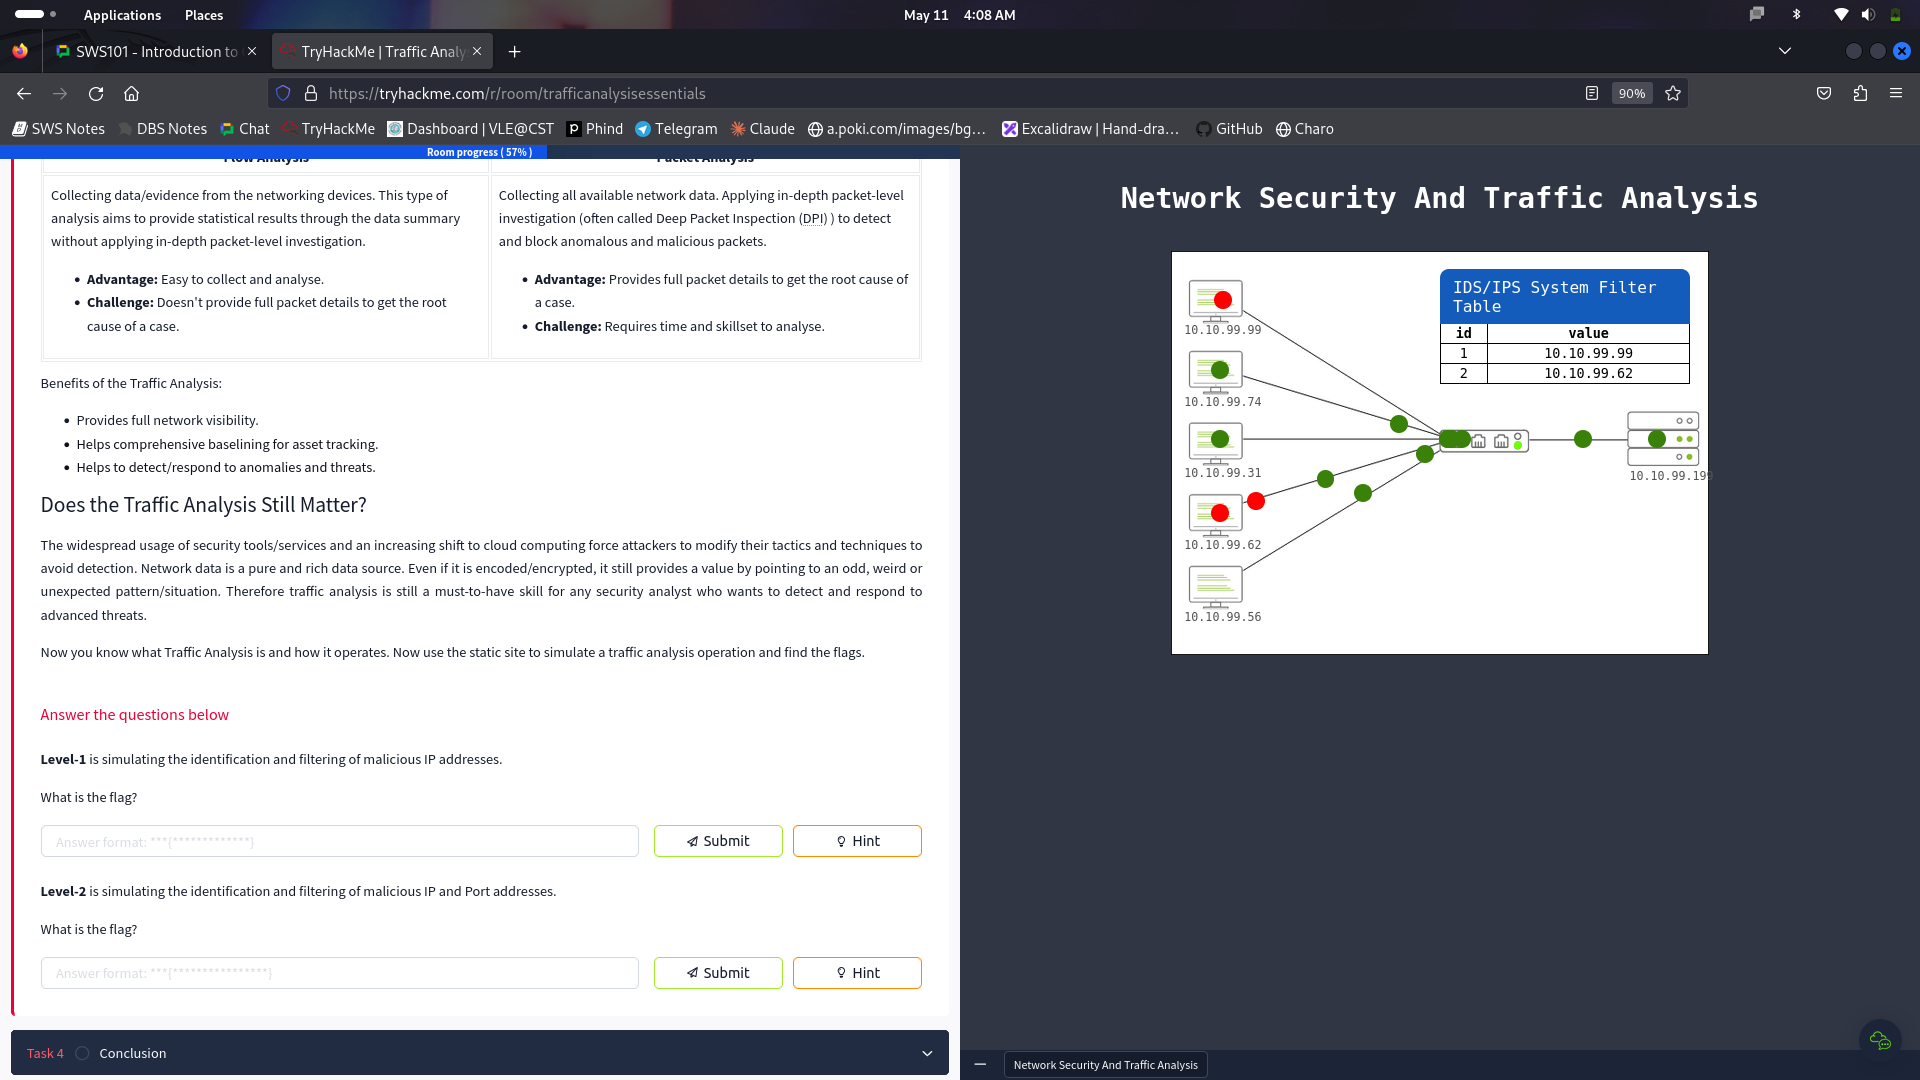
Task: Open the TryHackMe bookmark
Action: [x=328, y=129]
